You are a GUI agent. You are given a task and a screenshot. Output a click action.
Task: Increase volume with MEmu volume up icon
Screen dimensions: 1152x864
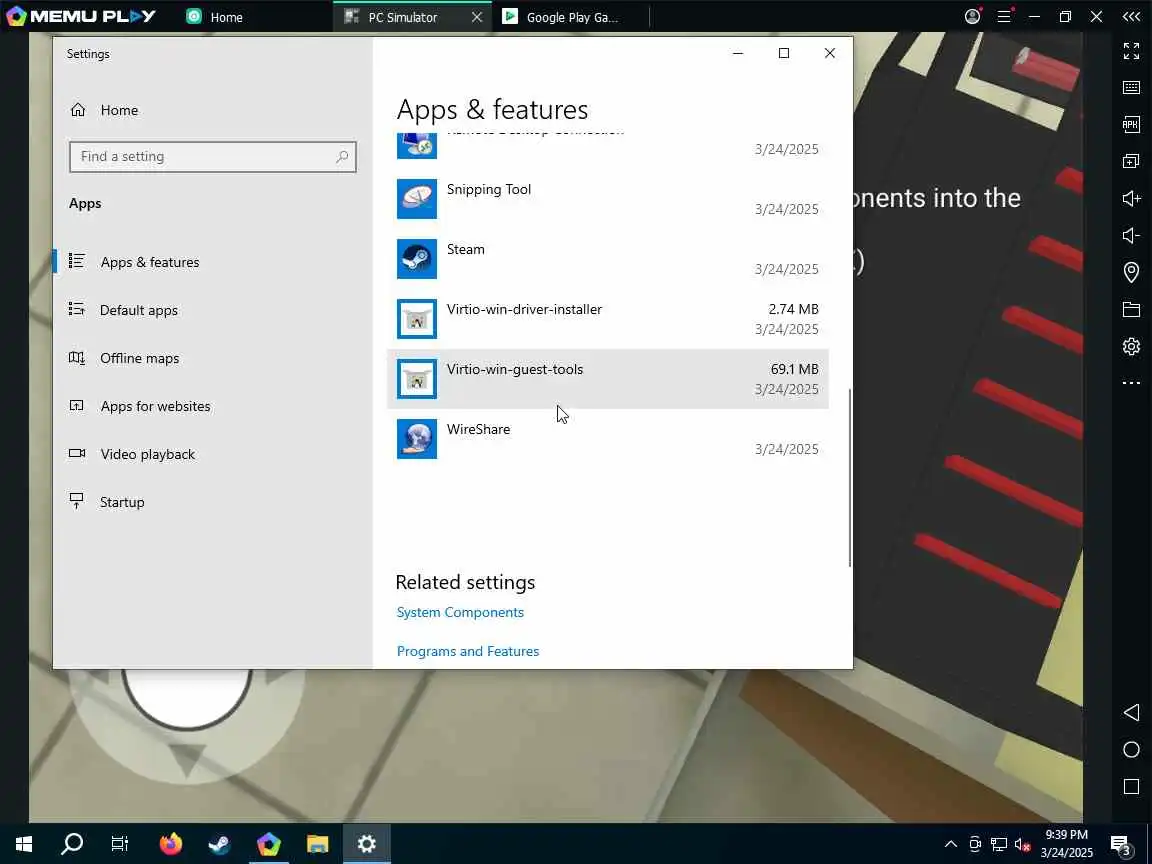click(x=1131, y=198)
